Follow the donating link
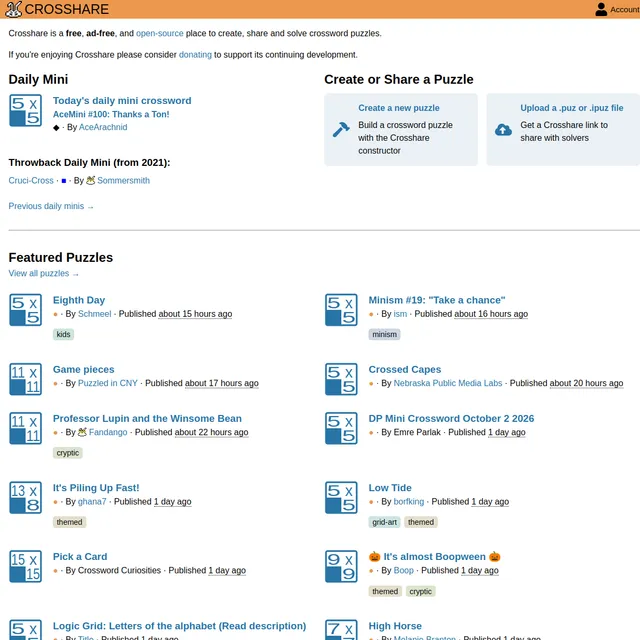The height and width of the screenshot is (640, 640). 195,55
